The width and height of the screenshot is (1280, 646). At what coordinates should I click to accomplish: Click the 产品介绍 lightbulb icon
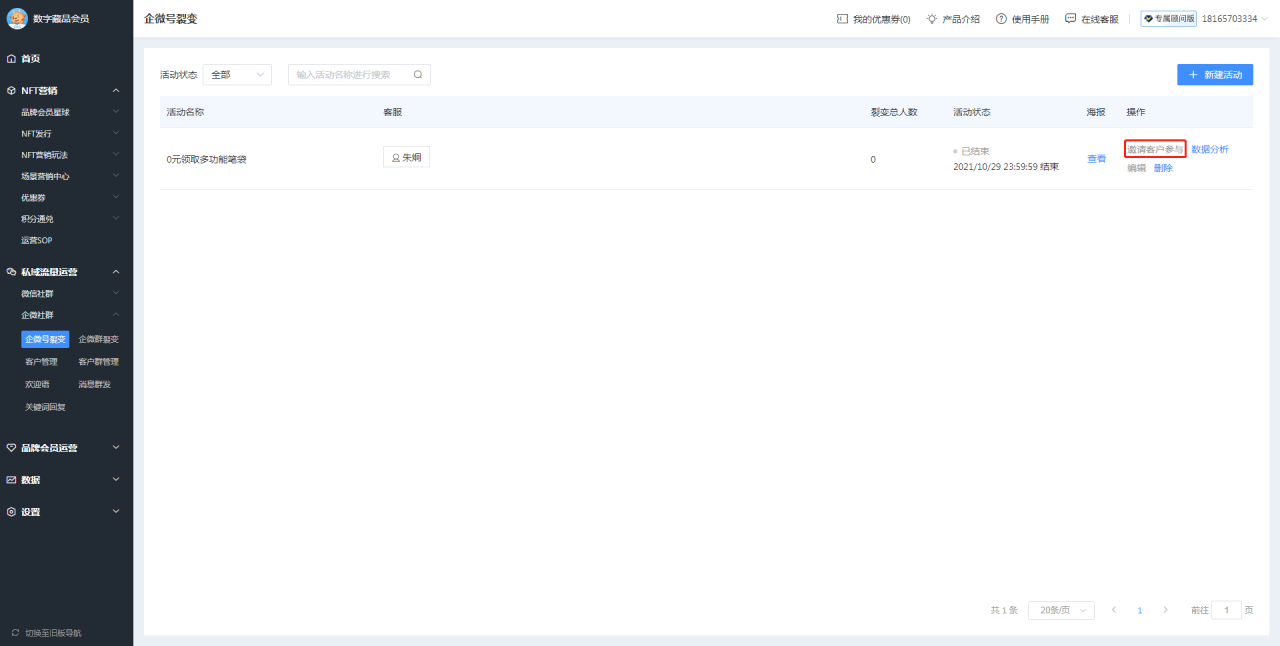(929, 17)
